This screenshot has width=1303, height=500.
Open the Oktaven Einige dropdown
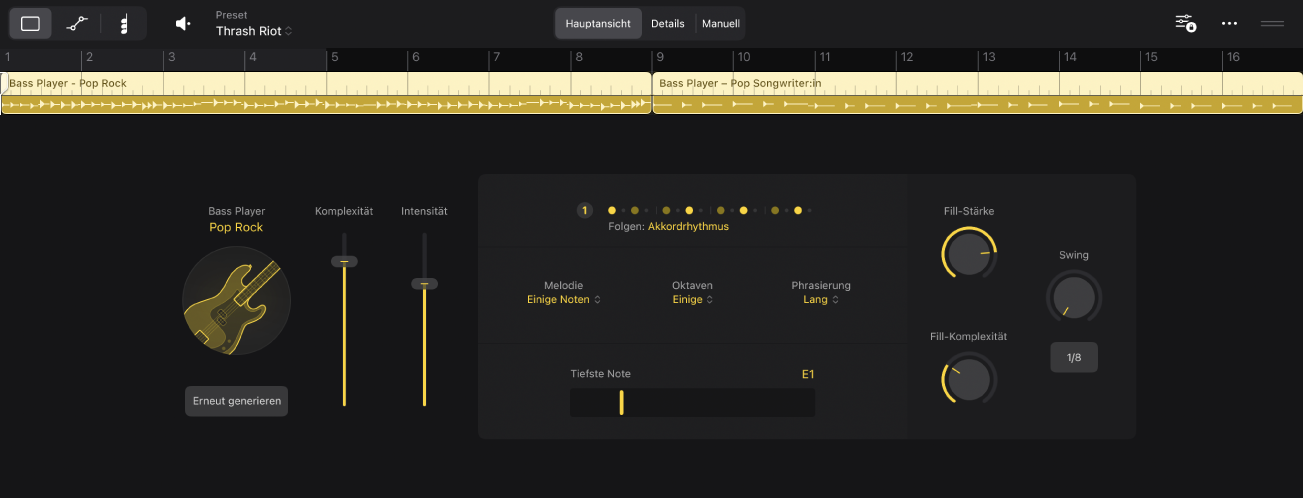tap(693, 300)
